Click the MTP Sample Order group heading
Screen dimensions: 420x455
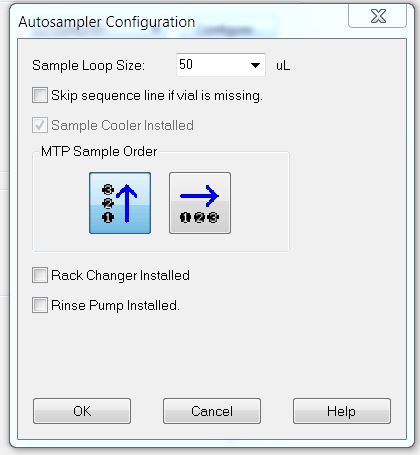pos(99,151)
